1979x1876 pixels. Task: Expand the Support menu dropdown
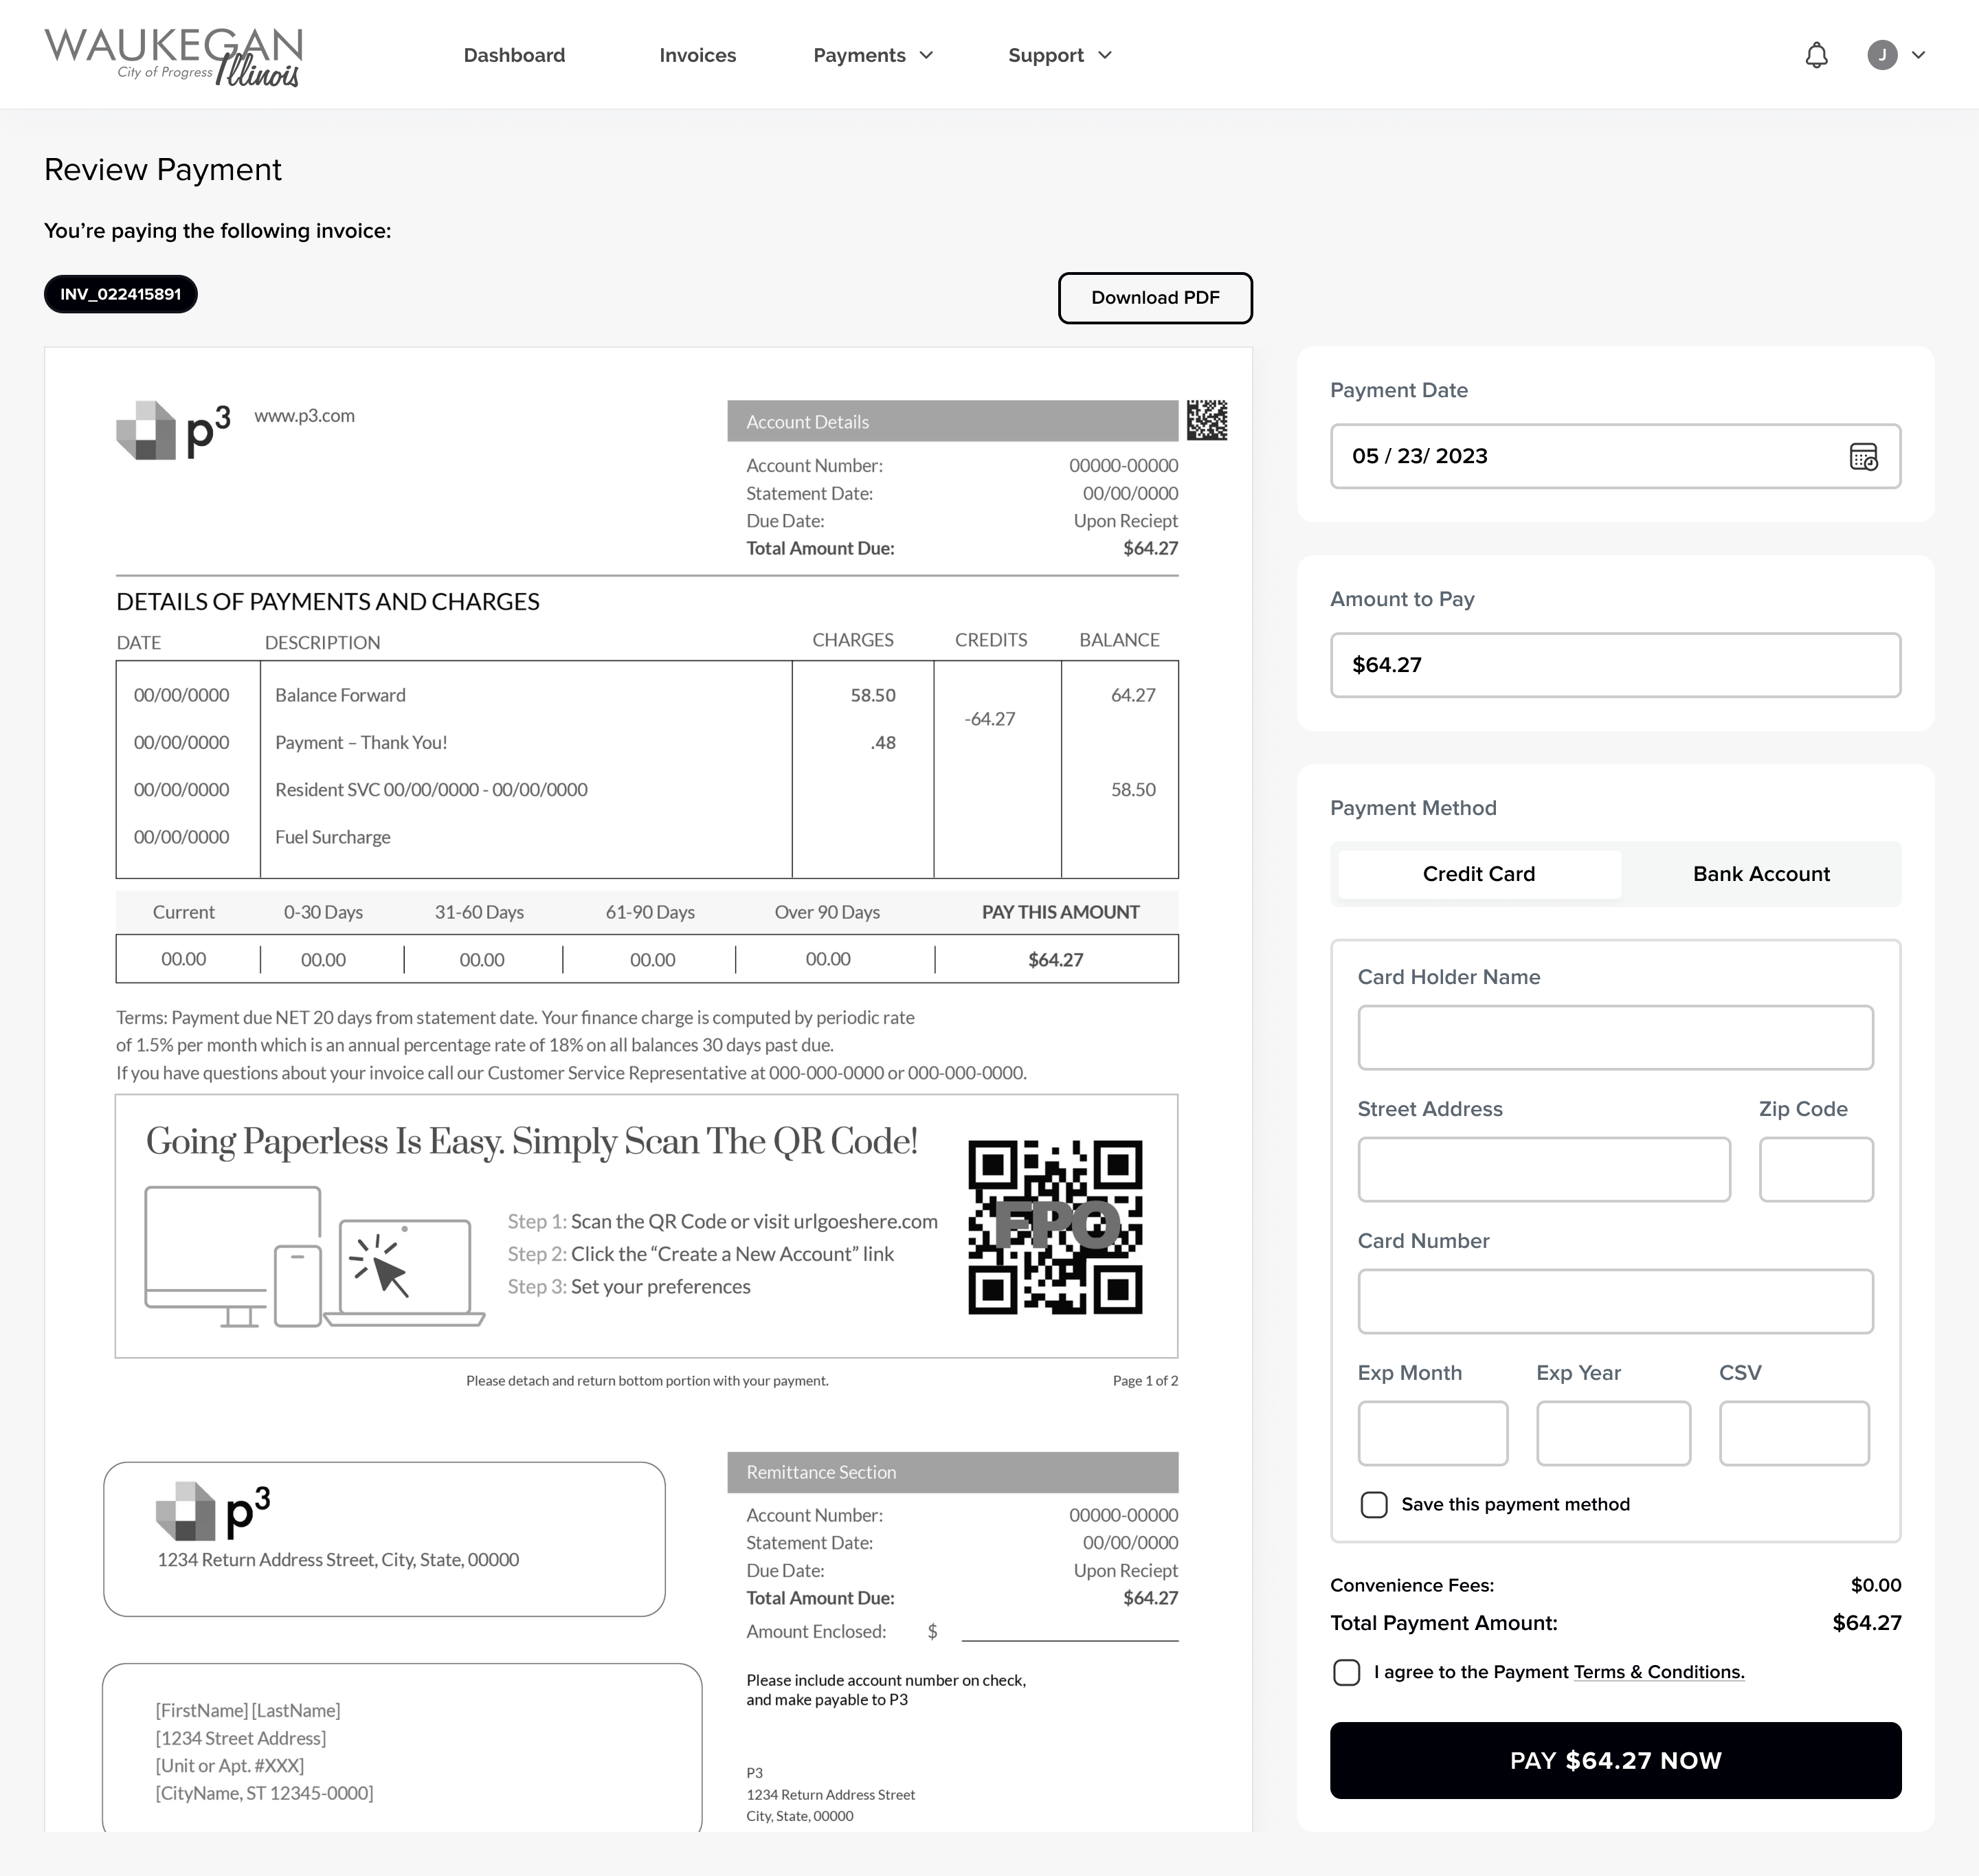(1059, 55)
